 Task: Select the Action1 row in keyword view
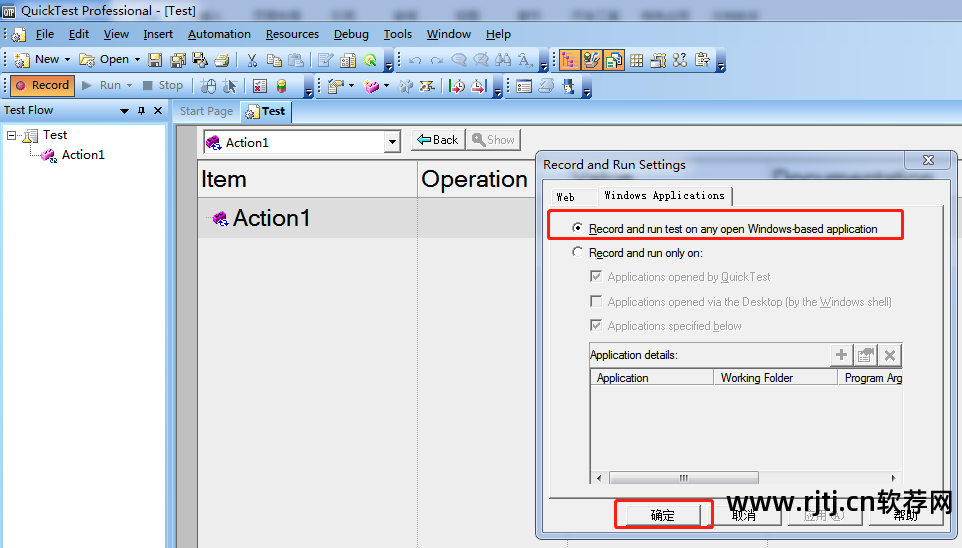point(366,218)
